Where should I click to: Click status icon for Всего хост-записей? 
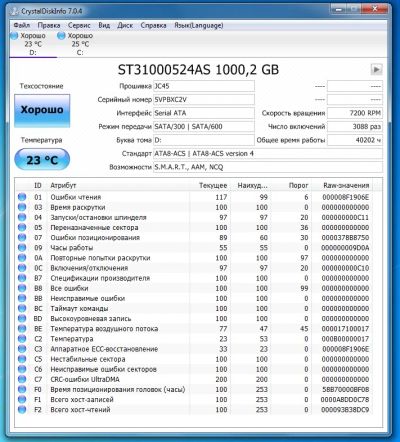(x=22, y=399)
